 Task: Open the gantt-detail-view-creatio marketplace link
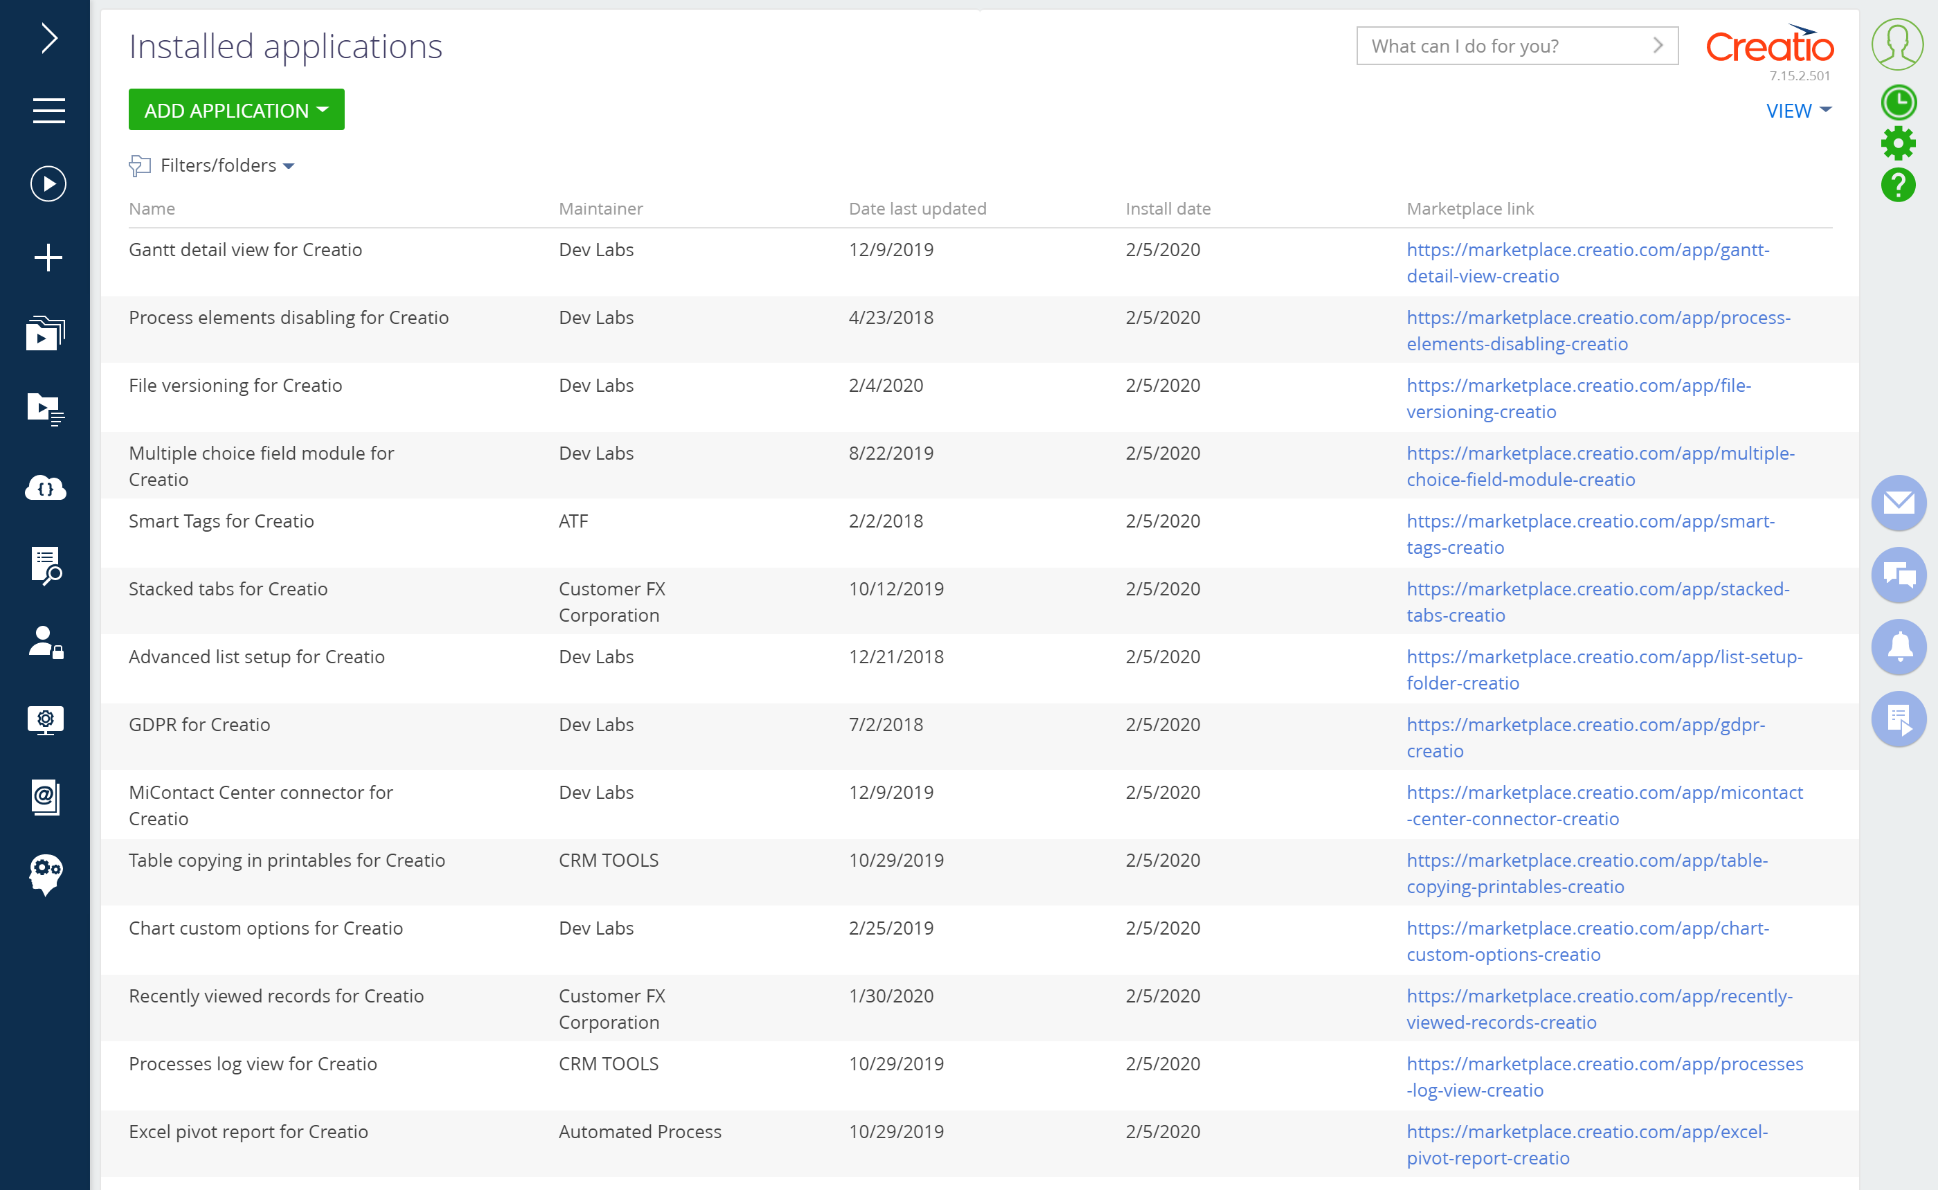coord(1588,263)
